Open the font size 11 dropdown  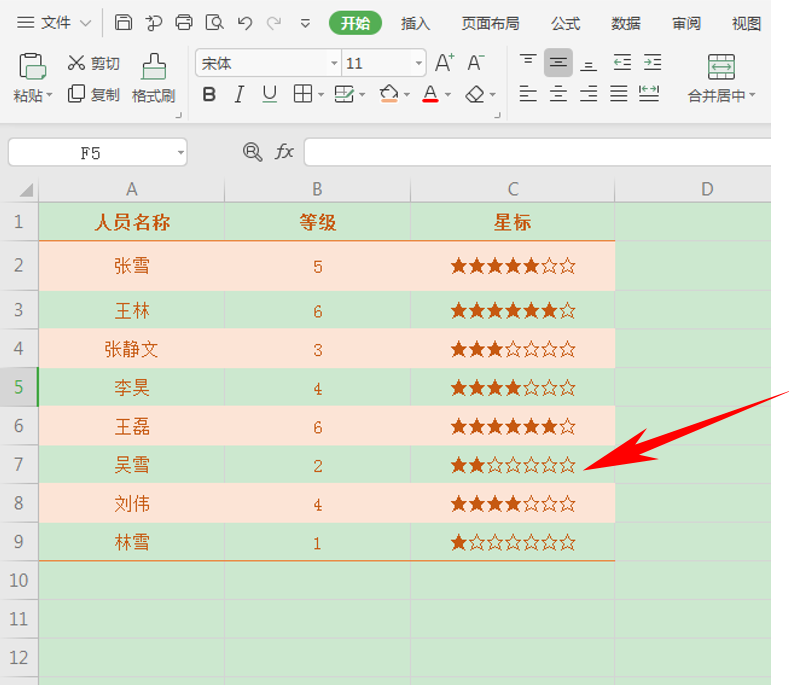[x=418, y=63]
